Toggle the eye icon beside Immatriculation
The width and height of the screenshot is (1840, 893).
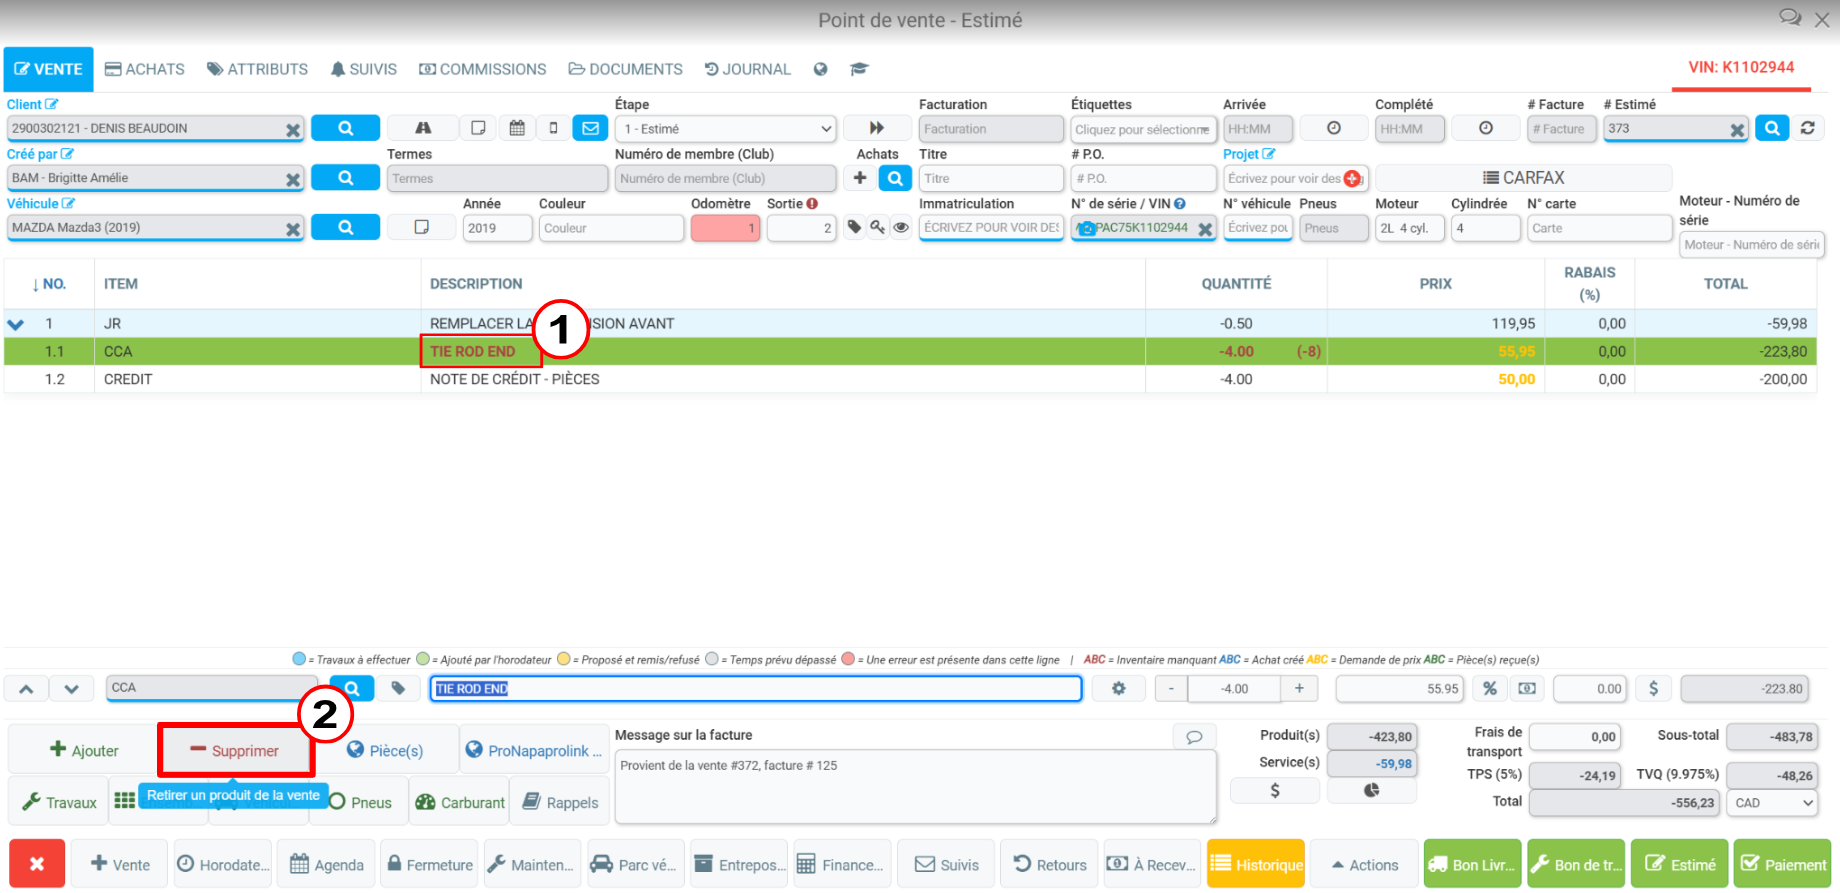tap(901, 227)
